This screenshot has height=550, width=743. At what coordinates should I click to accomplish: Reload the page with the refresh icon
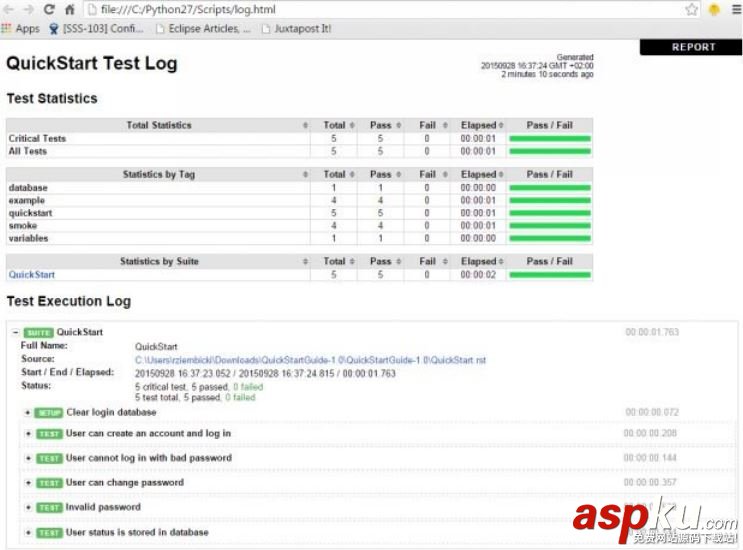coord(49,9)
